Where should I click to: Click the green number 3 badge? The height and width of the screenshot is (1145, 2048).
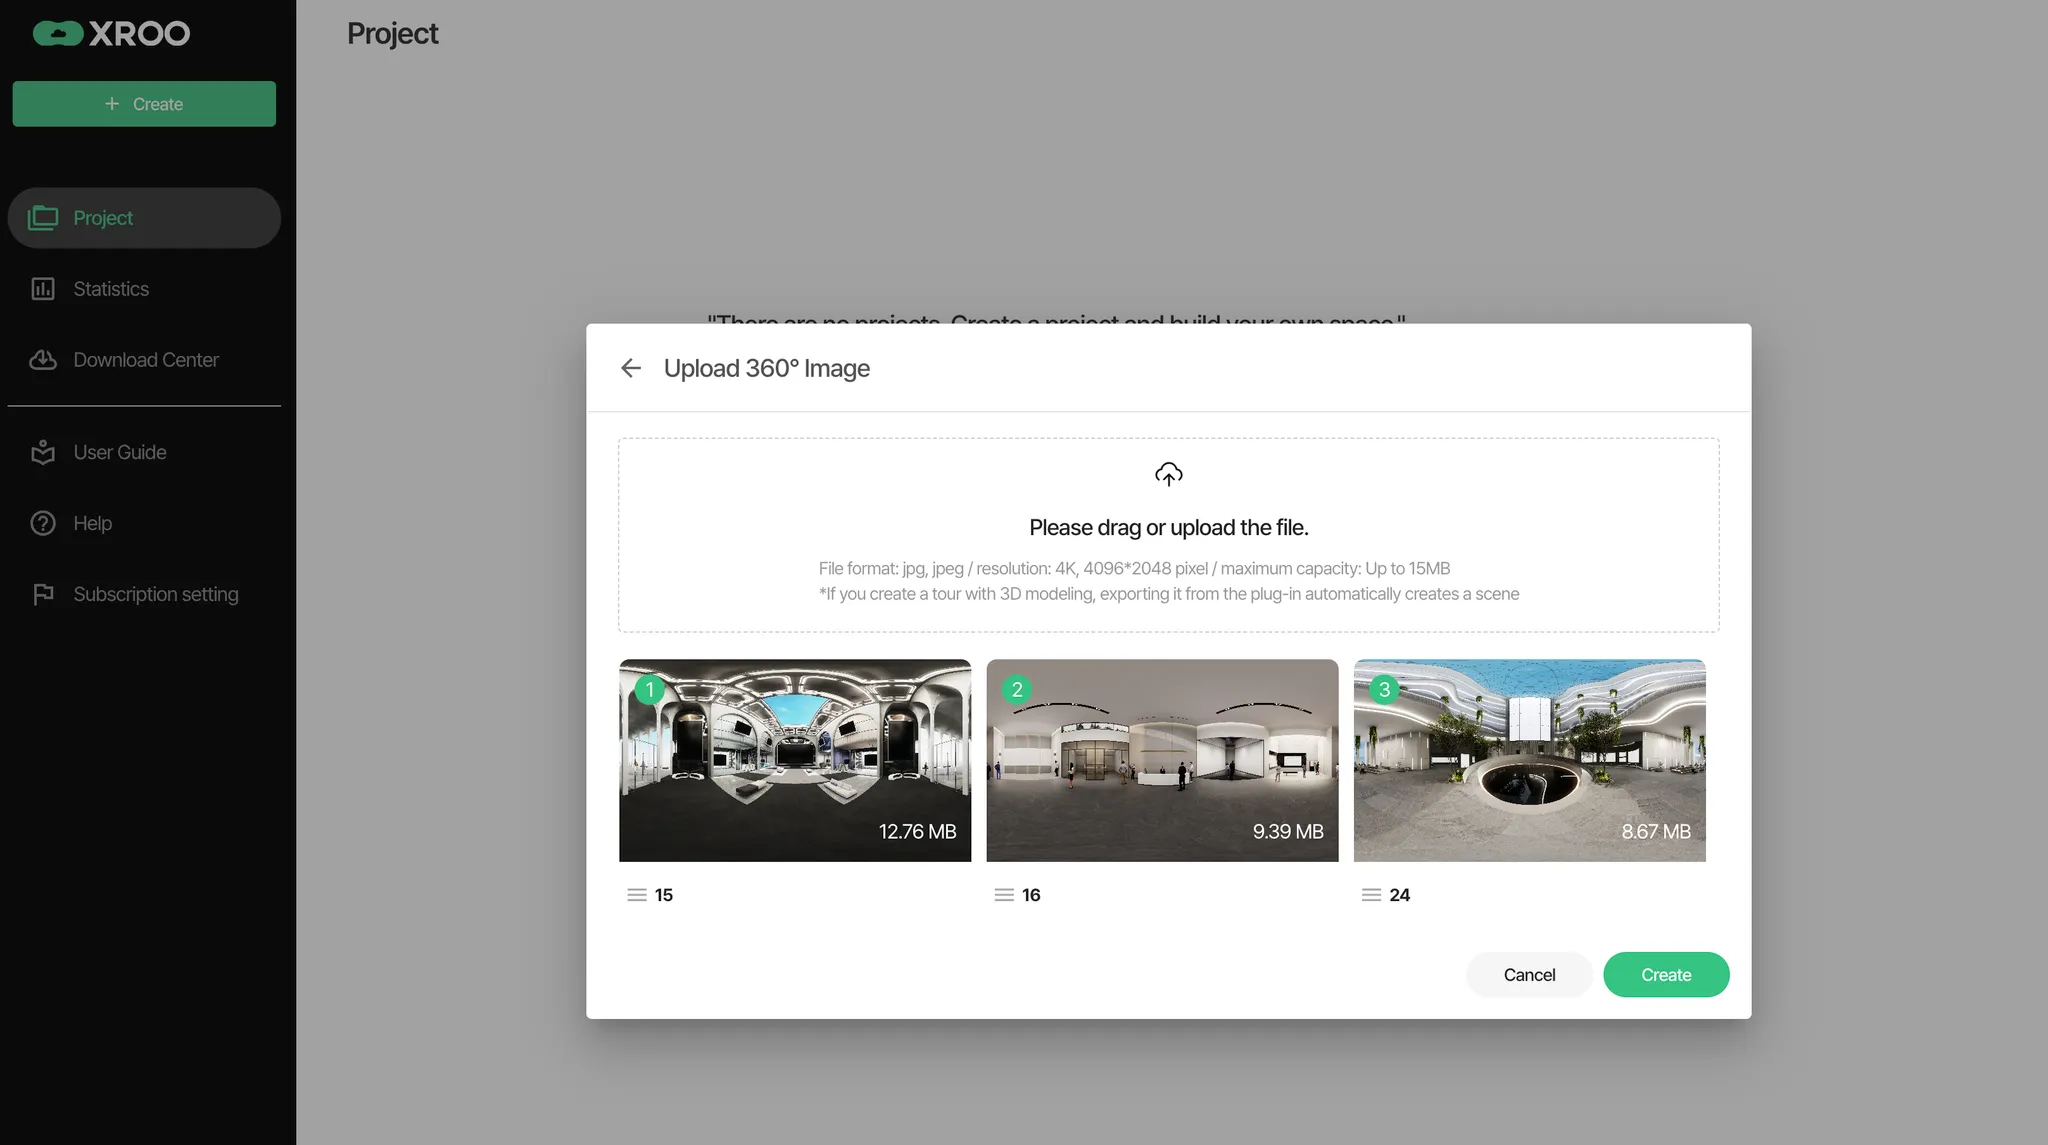(x=1384, y=689)
